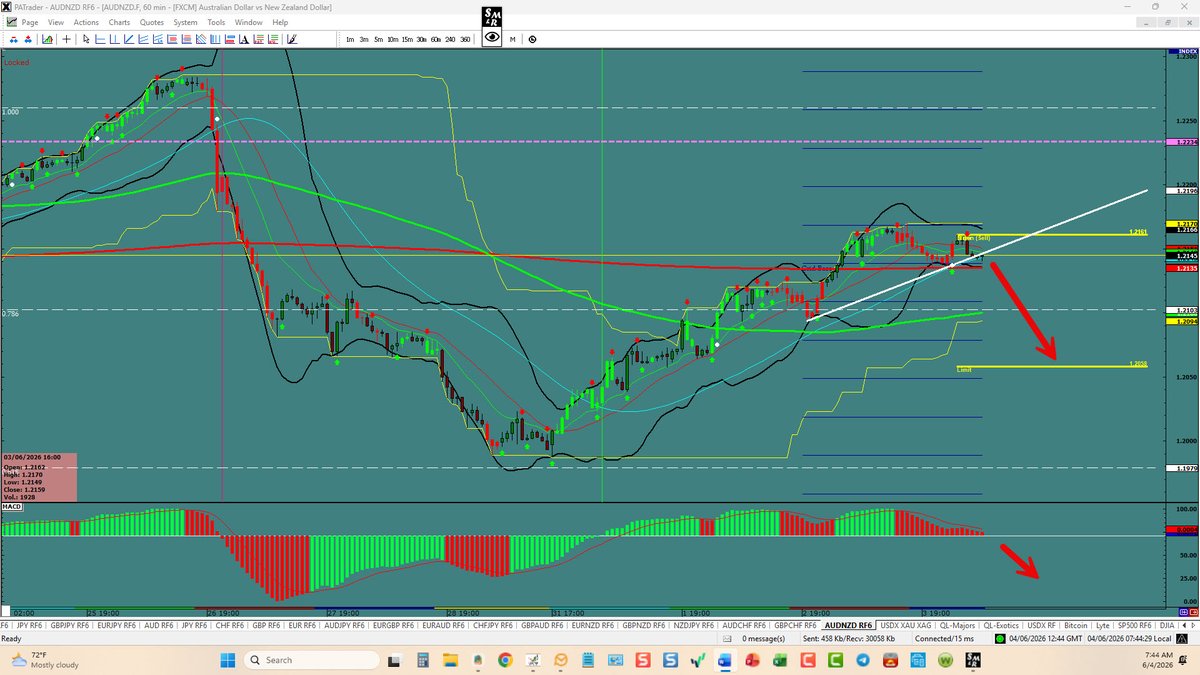Switch to 5m timeframe
Screen dimensions: 1200x675
click(378, 39)
